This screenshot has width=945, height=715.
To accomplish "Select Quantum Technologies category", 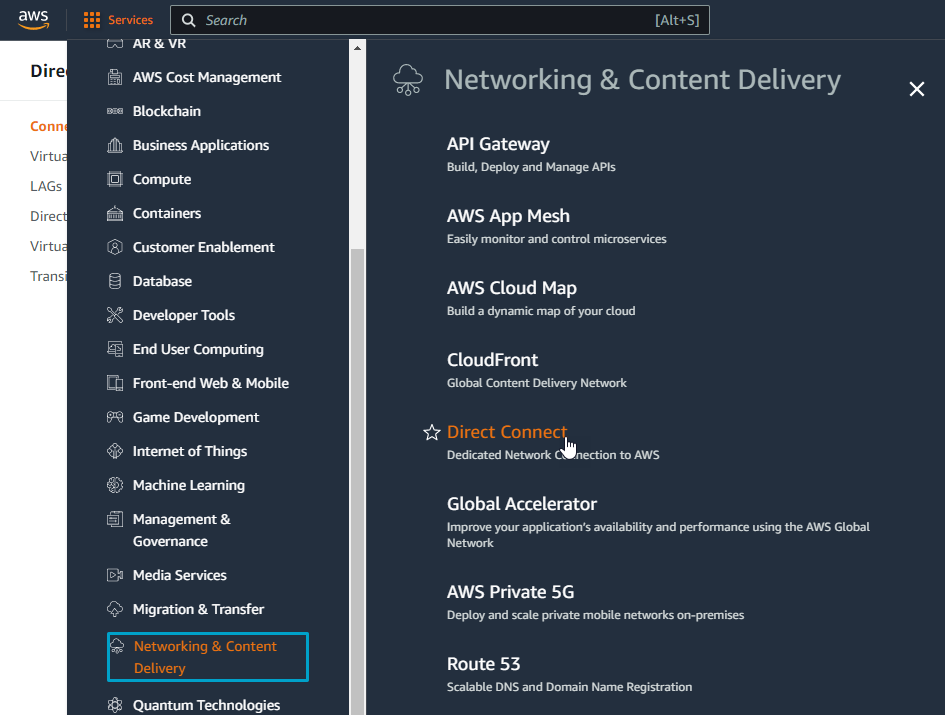I will (x=206, y=705).
